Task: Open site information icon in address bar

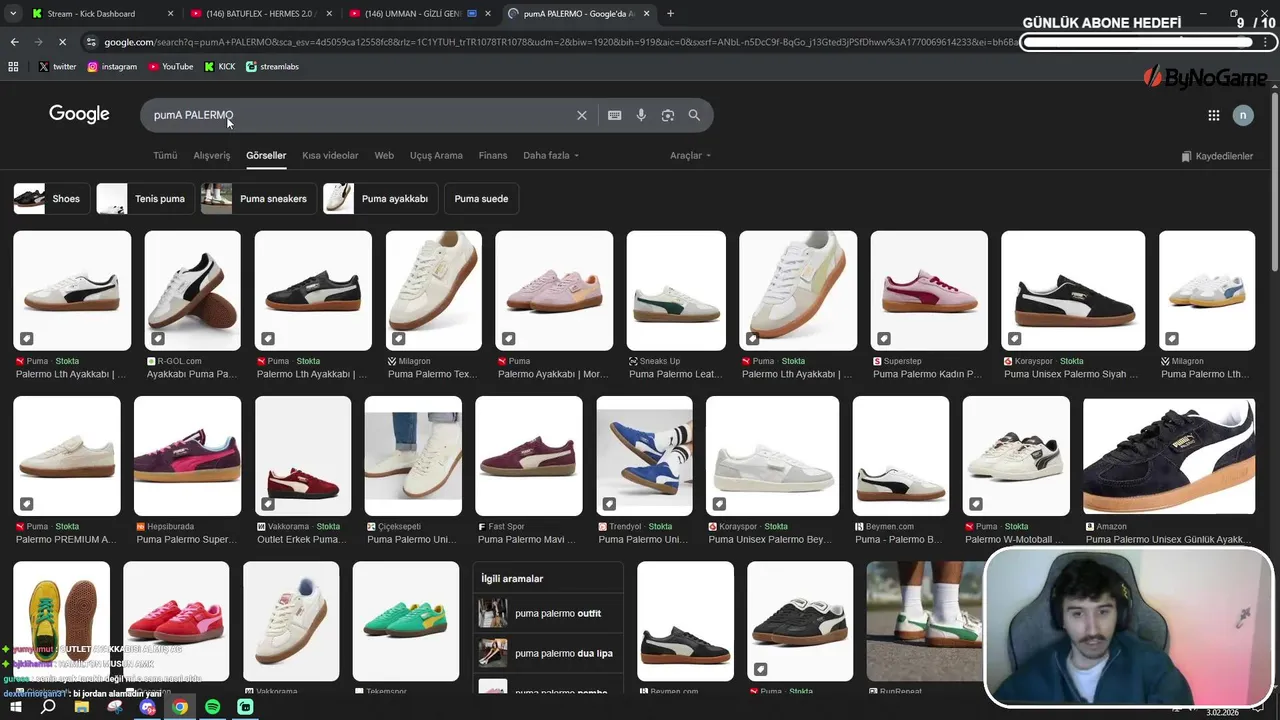Action: (x=91, y=42)
